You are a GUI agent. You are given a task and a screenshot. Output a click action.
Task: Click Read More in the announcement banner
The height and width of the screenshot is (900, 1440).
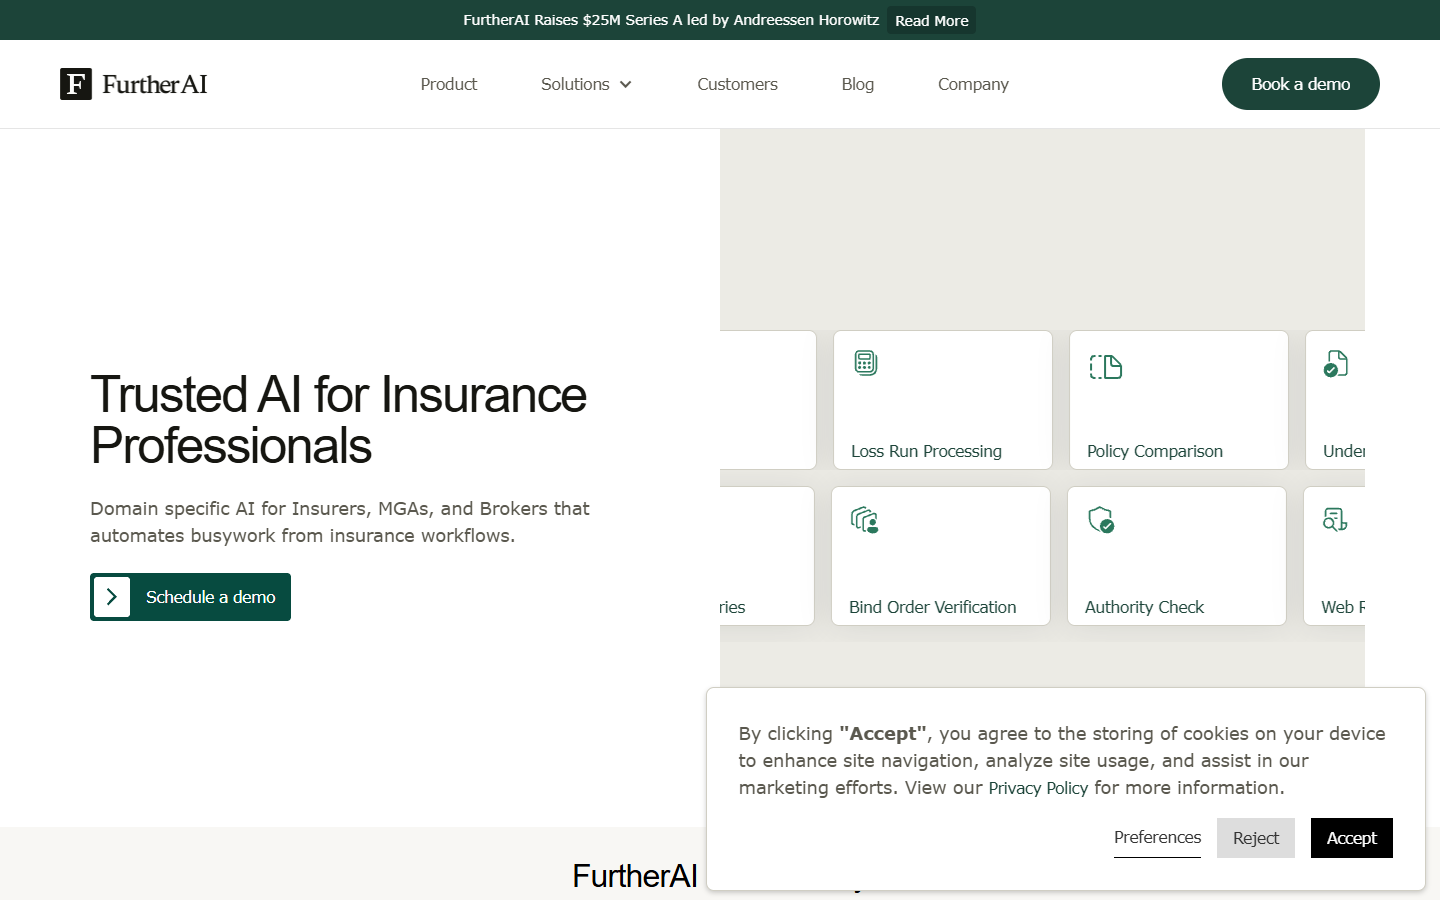point(931,20)
